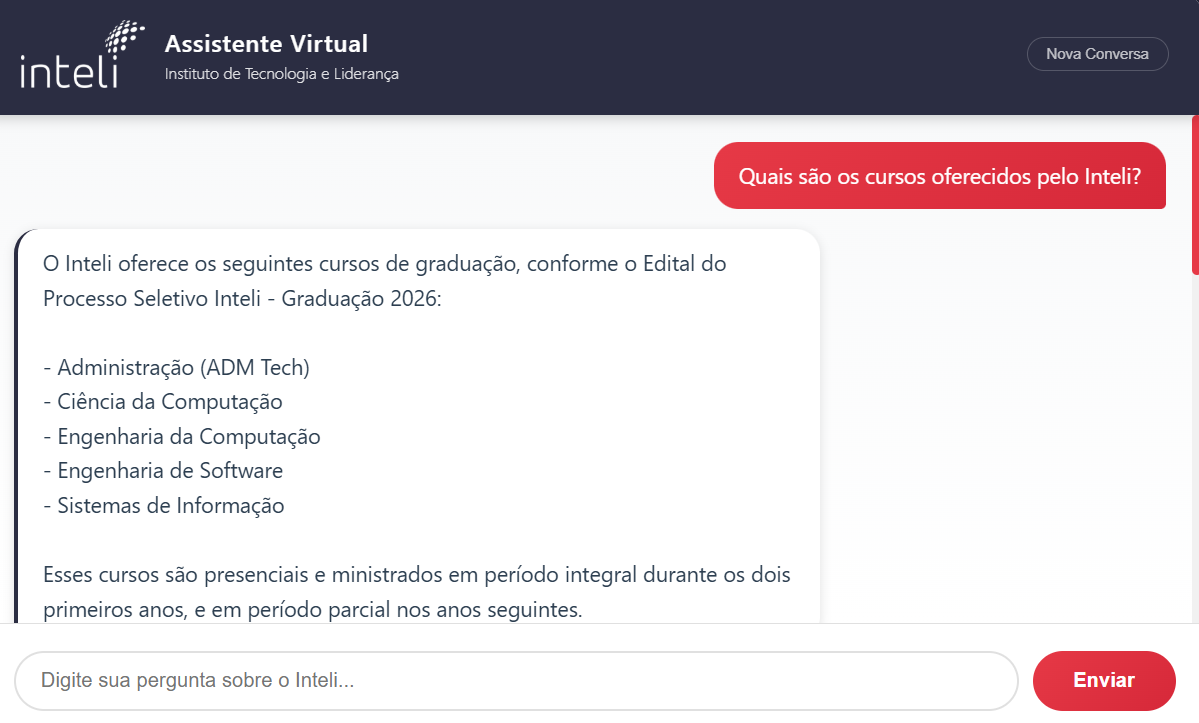
Task: Open a new chat via Nova Conversa
Action: point(1097,54)
